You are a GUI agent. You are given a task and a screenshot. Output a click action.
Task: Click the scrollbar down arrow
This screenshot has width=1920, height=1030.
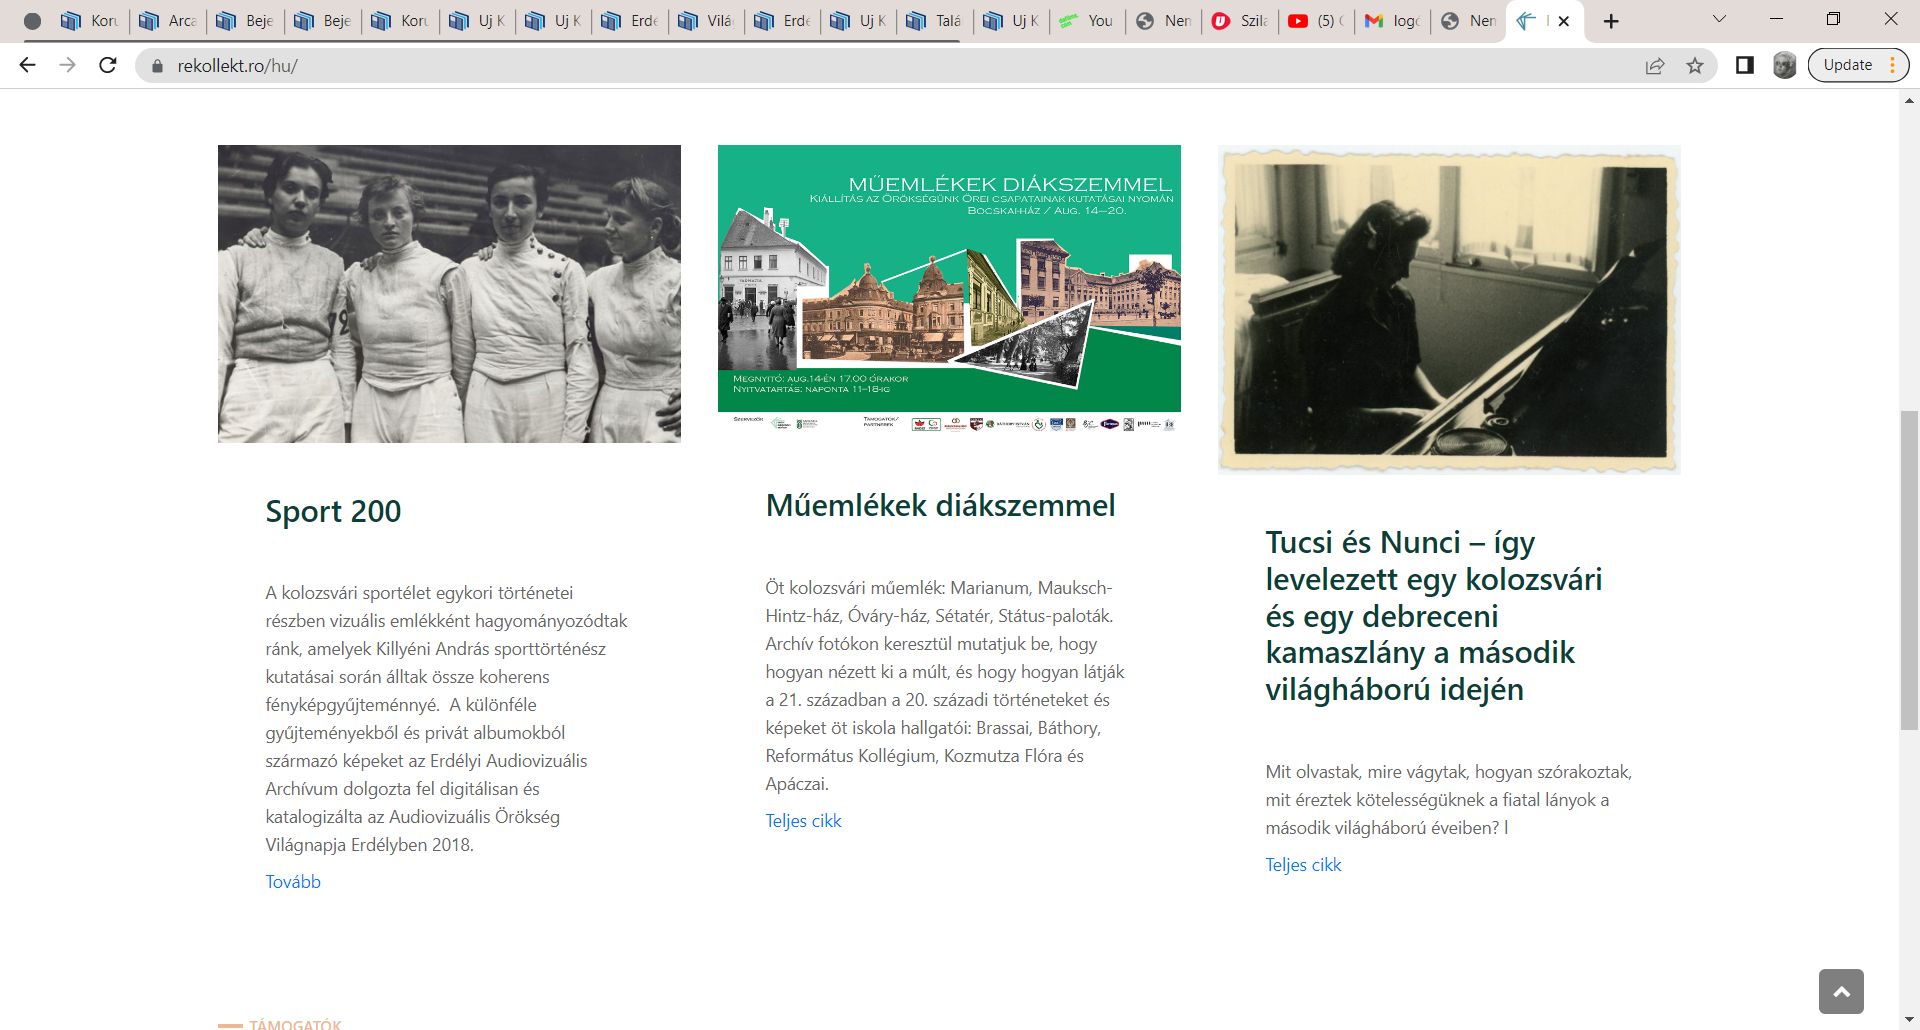click(x=1909, y=1021)
